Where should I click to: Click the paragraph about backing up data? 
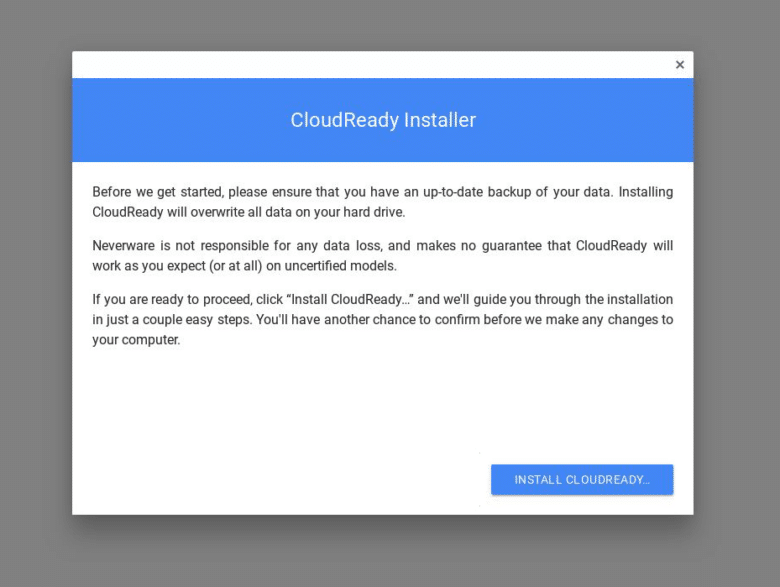click(382, 202)
